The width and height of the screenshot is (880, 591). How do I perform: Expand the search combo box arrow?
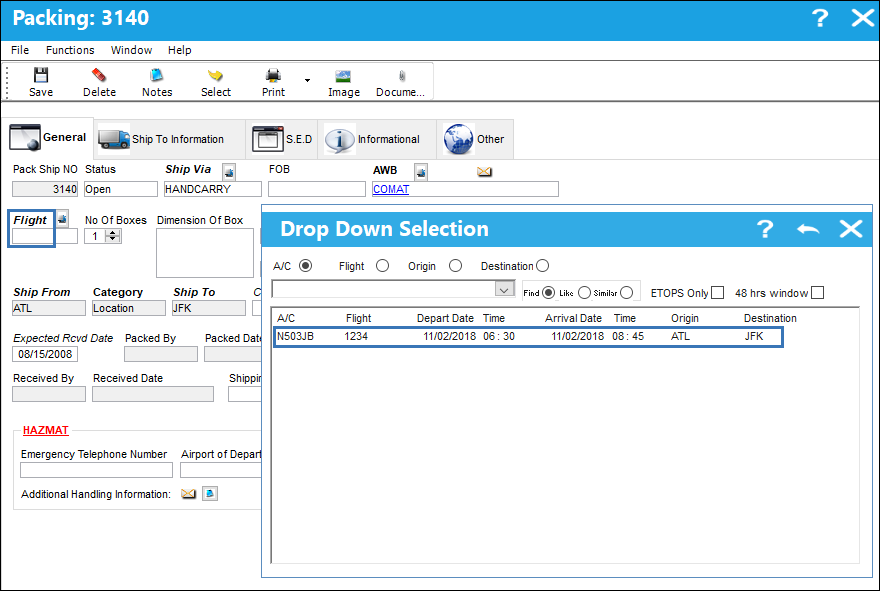coord(504,290)
